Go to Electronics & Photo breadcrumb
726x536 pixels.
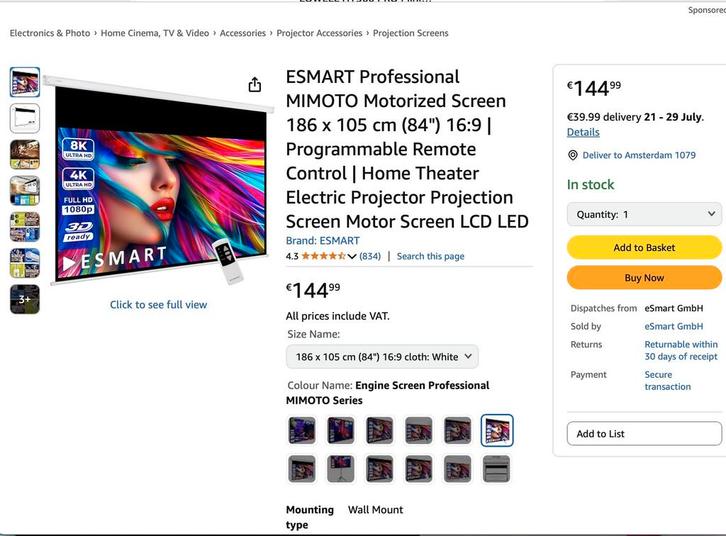point(50,33)
